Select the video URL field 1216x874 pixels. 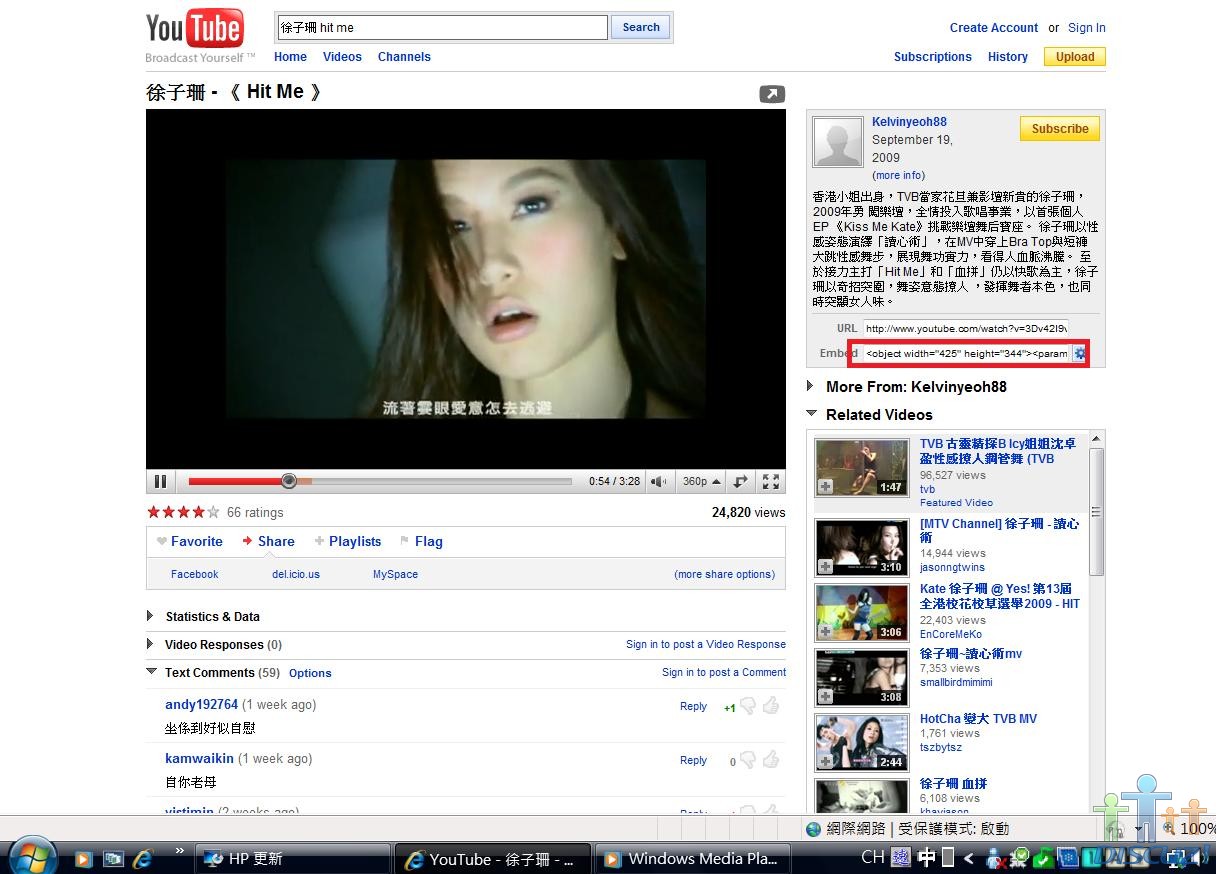pyautogui.click(x=966, y=328)
